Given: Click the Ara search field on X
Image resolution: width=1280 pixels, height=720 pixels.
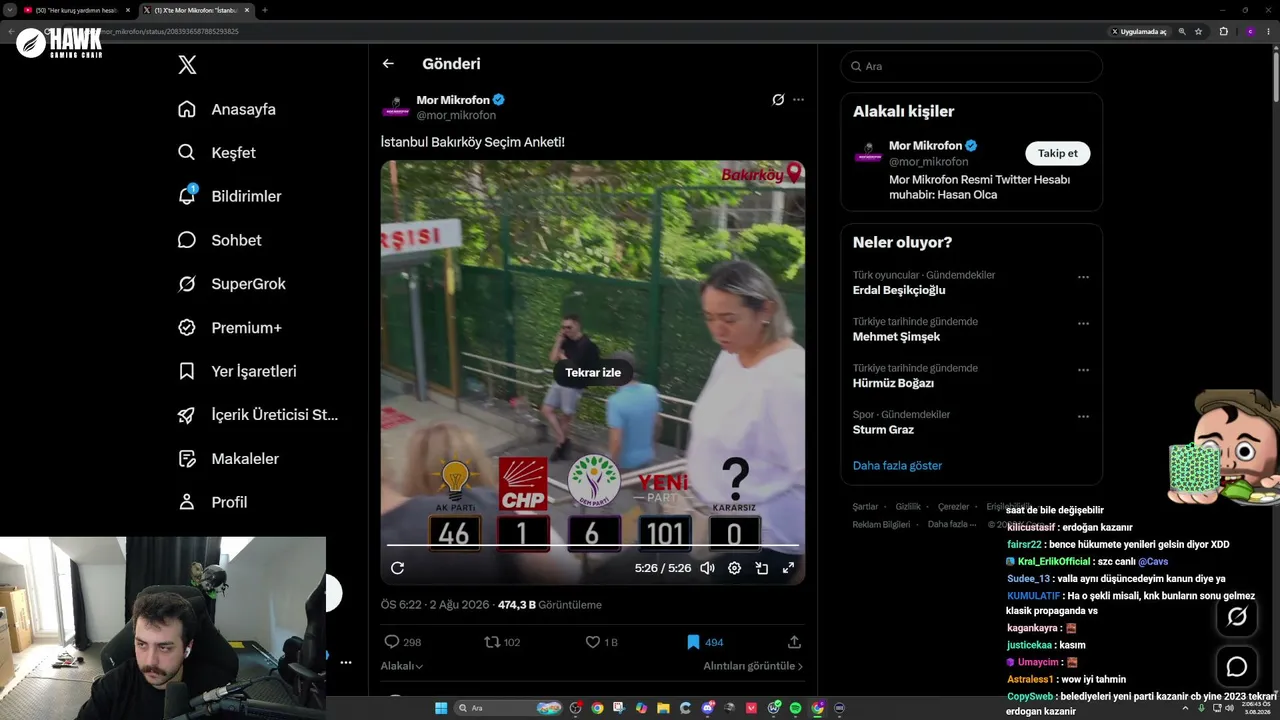Looking at the screenshot, I should (971, 66).
